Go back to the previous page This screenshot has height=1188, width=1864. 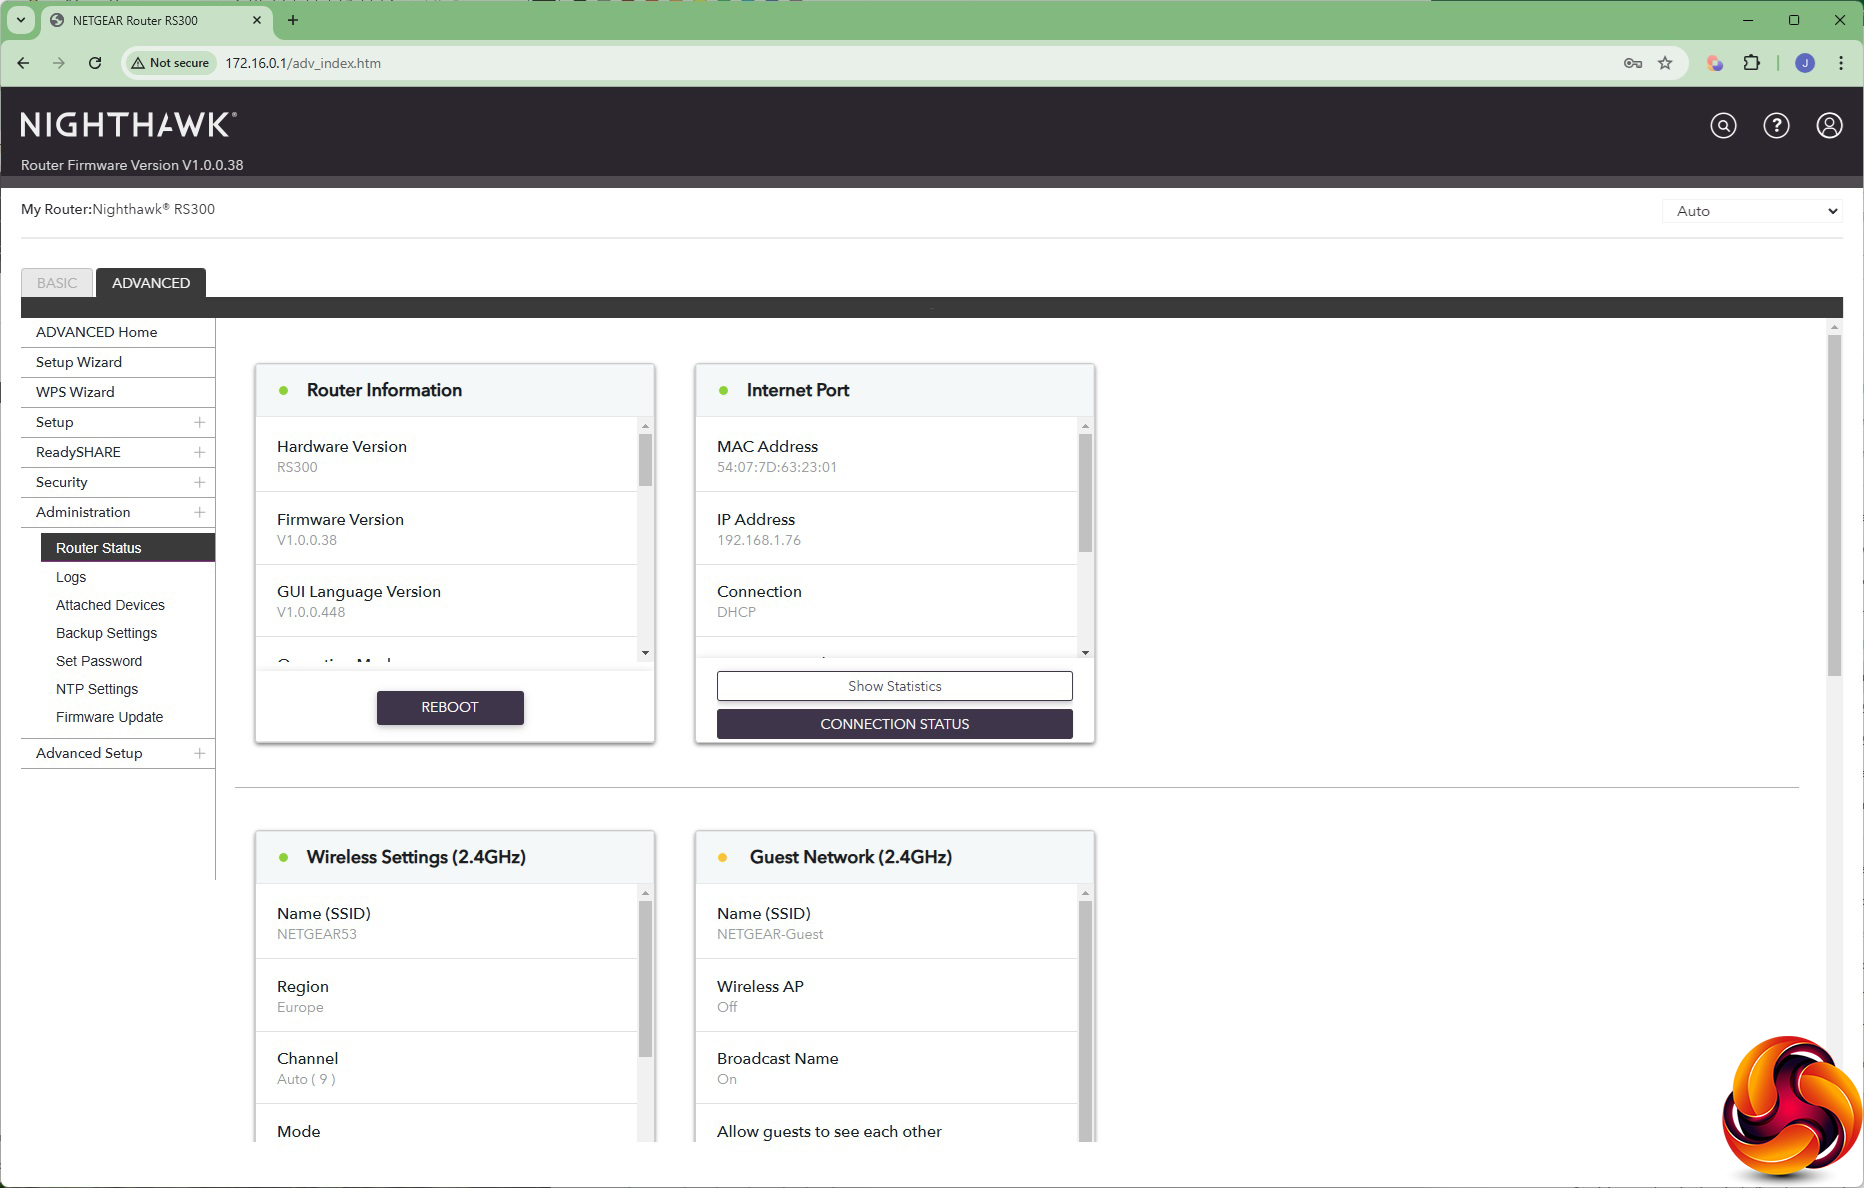pos(23,63)
